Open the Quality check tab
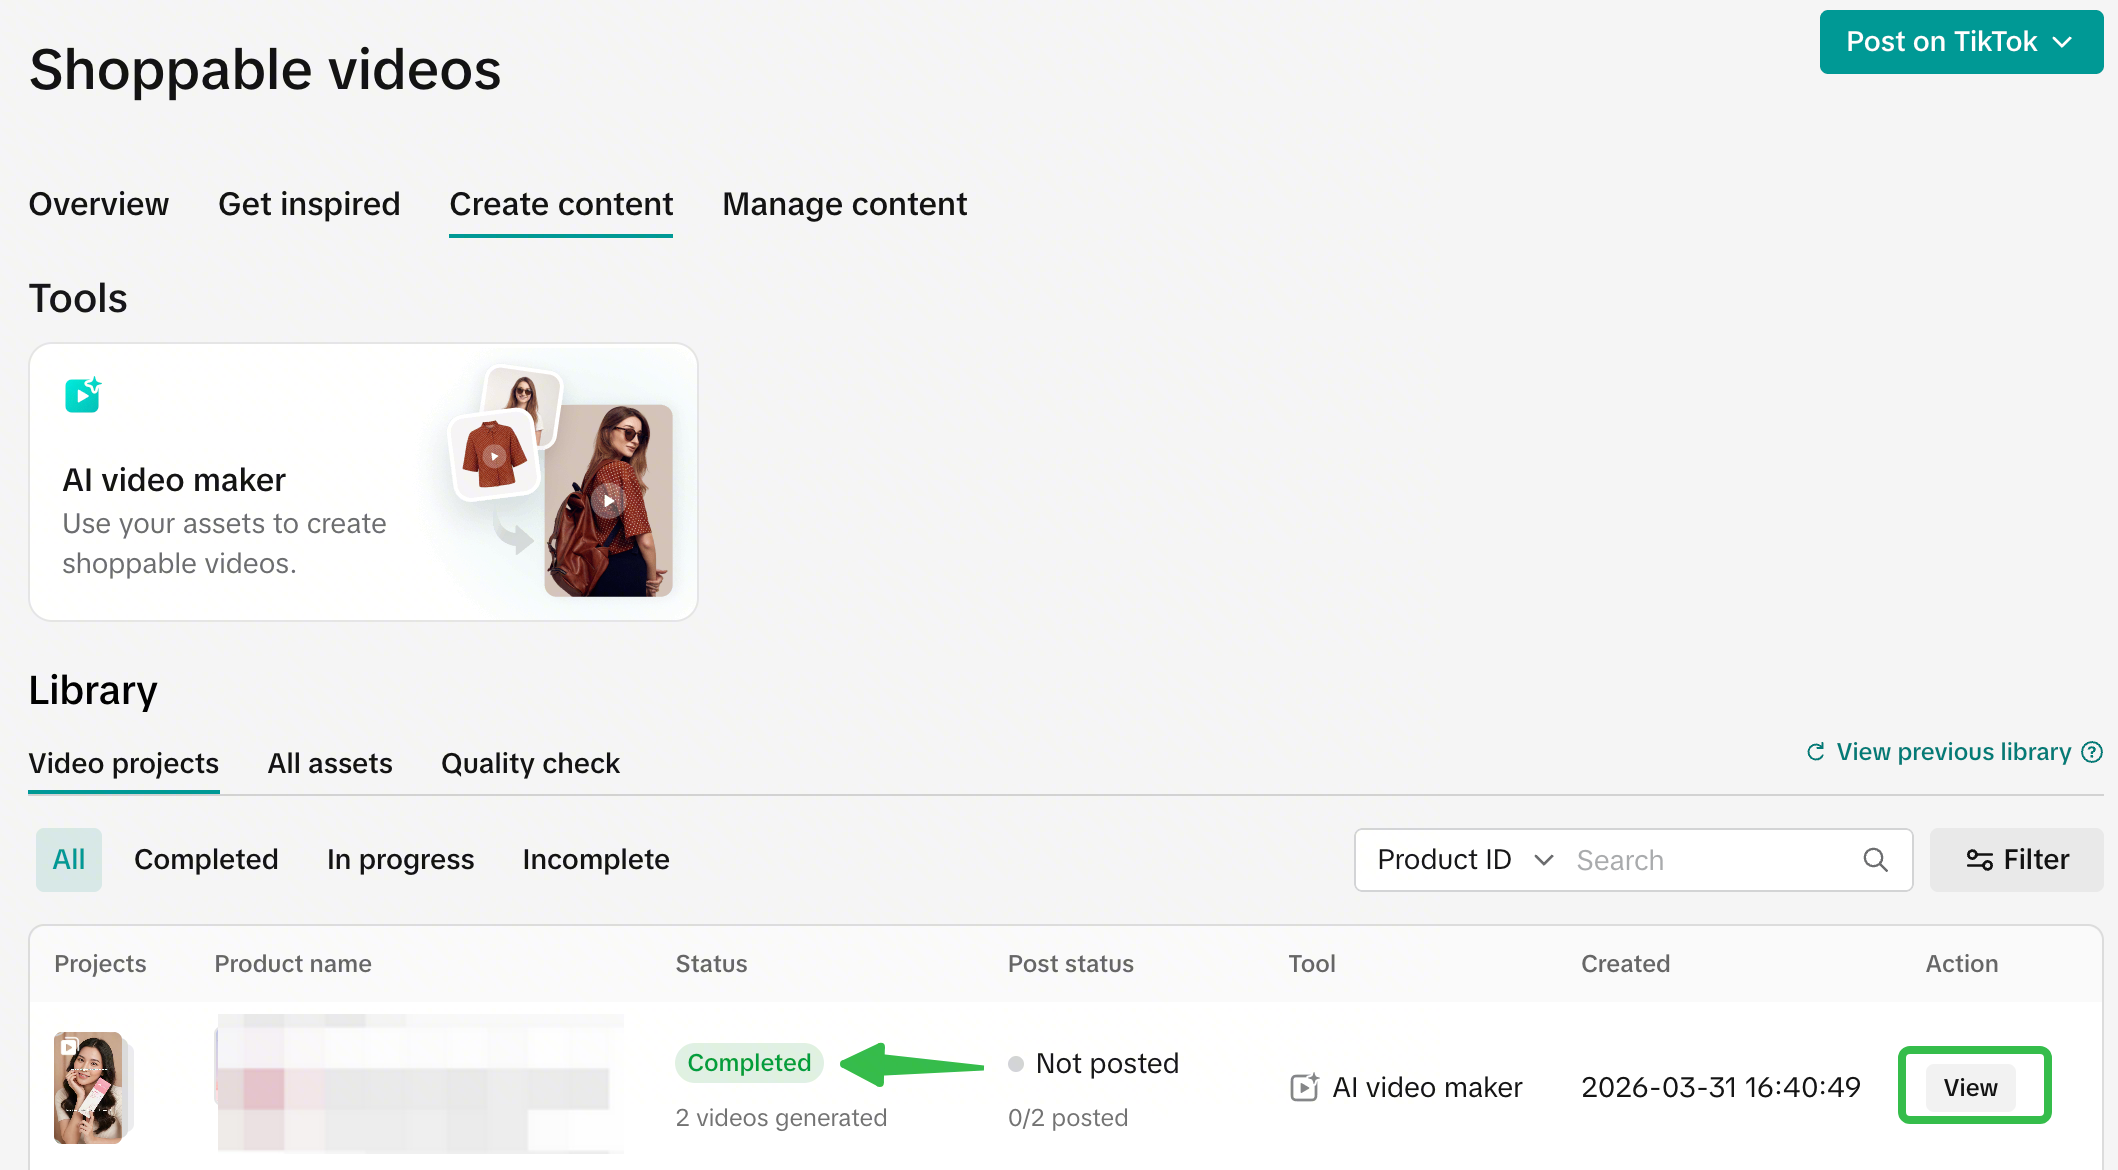This screenshot has height=1170, width=2118. pyautogui.click(x=530, y=763)
